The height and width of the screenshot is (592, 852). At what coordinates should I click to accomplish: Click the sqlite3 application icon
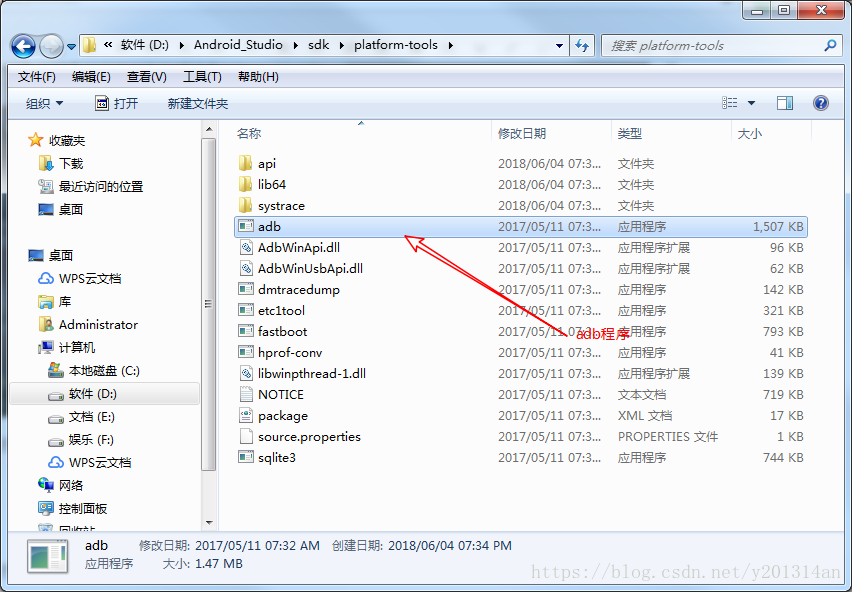point(246,457)
